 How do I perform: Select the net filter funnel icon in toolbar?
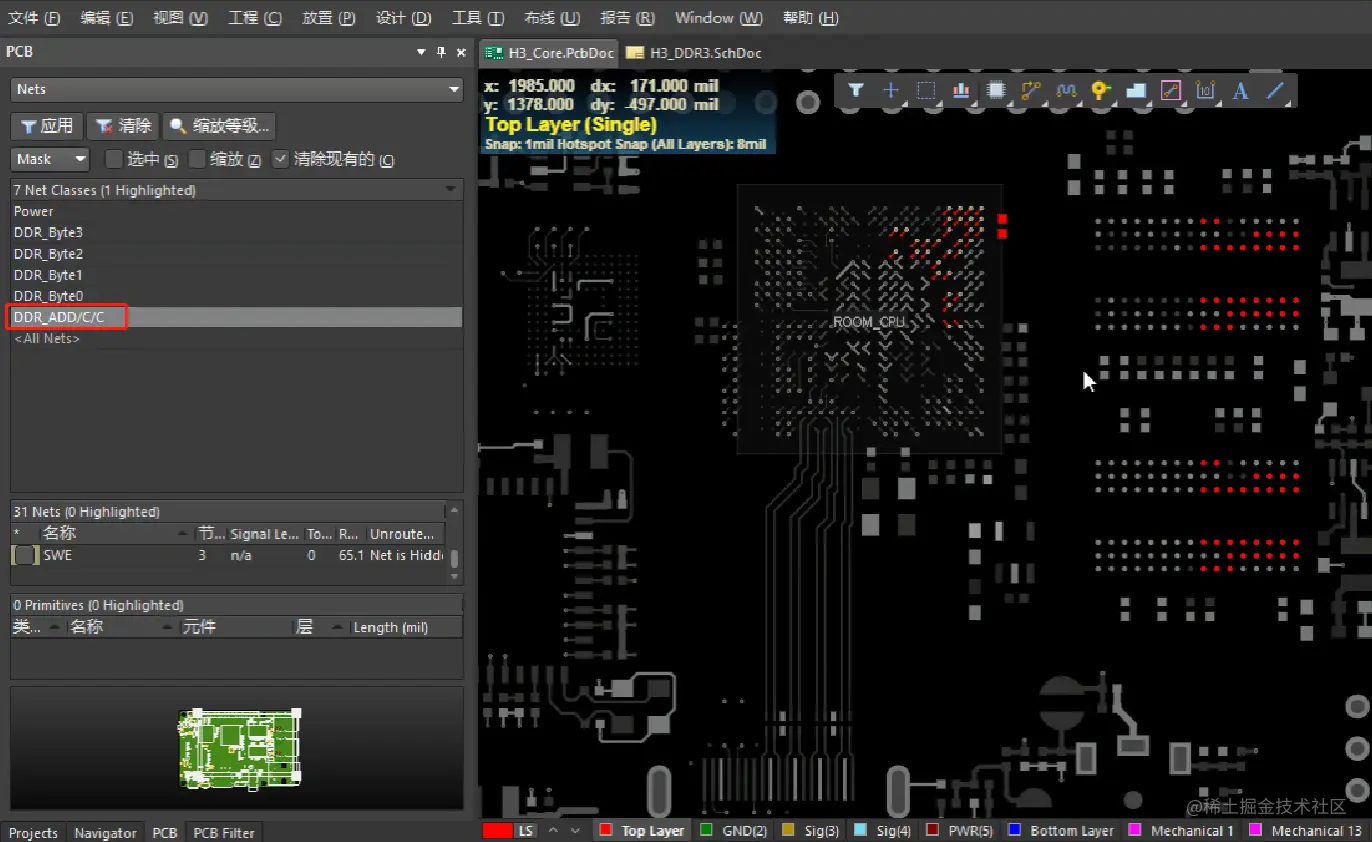coord(856,91)
